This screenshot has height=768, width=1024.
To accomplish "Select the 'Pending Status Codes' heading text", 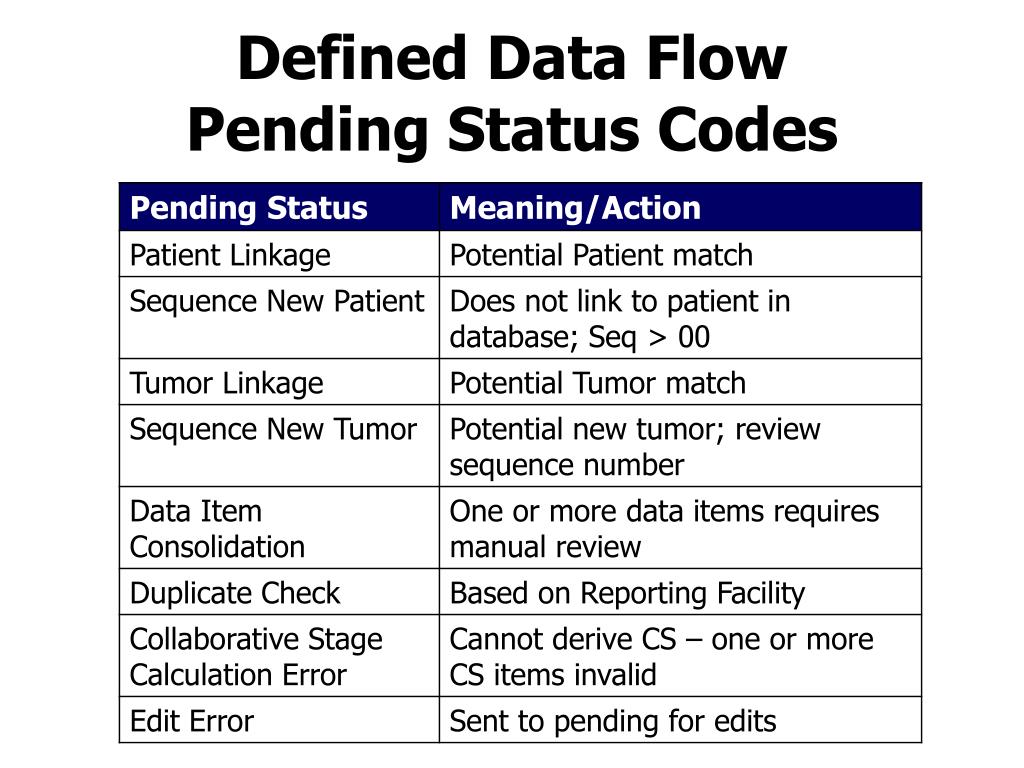I will point(512,129).
